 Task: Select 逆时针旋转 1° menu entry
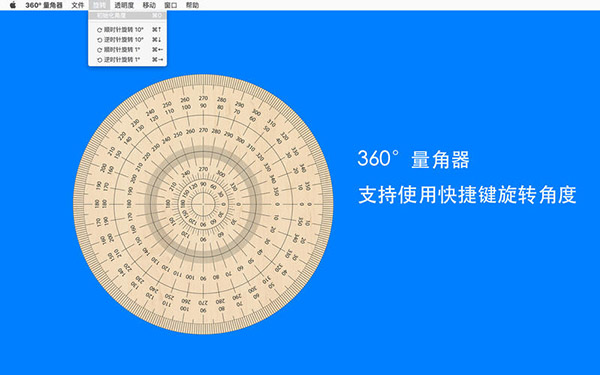(127, 59)
